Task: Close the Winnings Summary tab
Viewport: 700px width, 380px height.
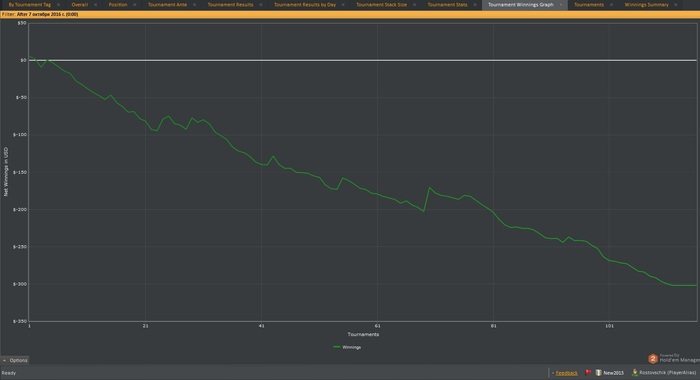Action: click(676, 5)
